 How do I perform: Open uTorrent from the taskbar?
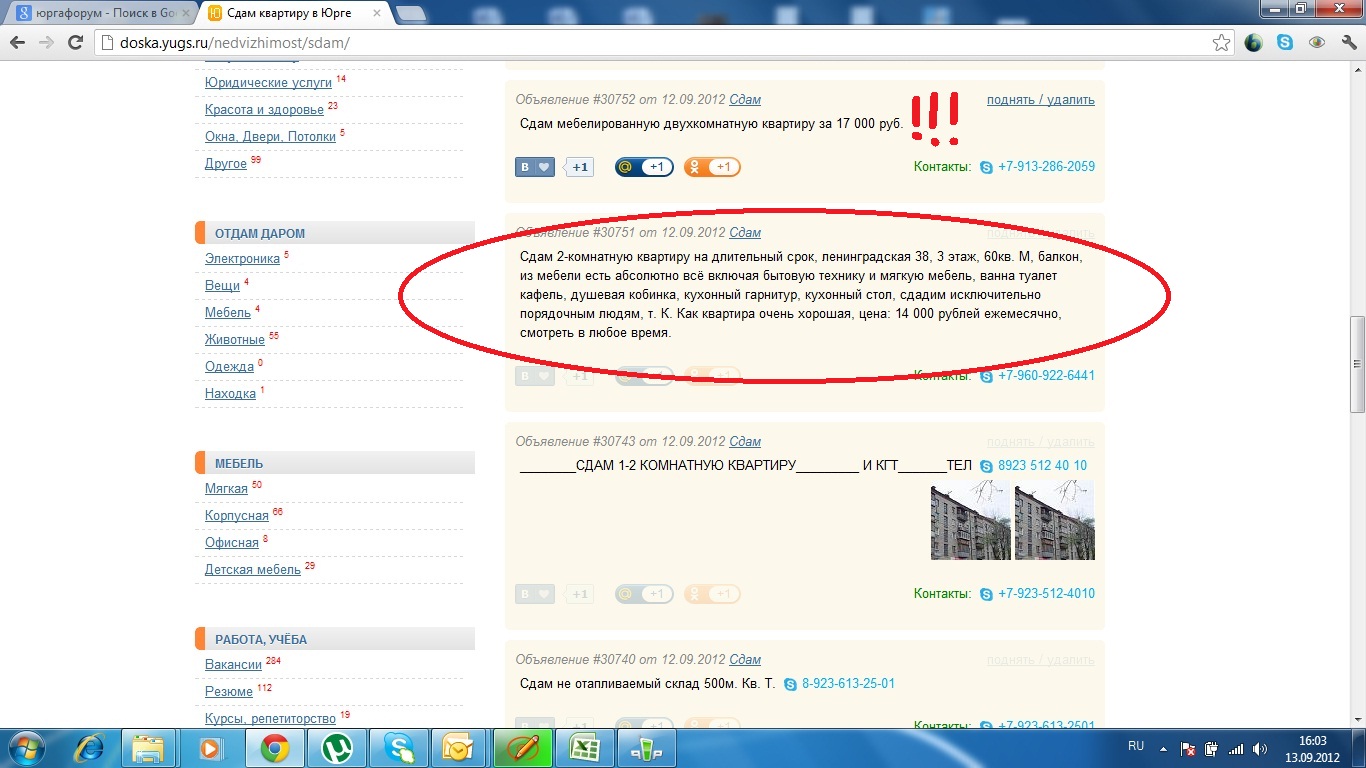[x=337, y=748]
